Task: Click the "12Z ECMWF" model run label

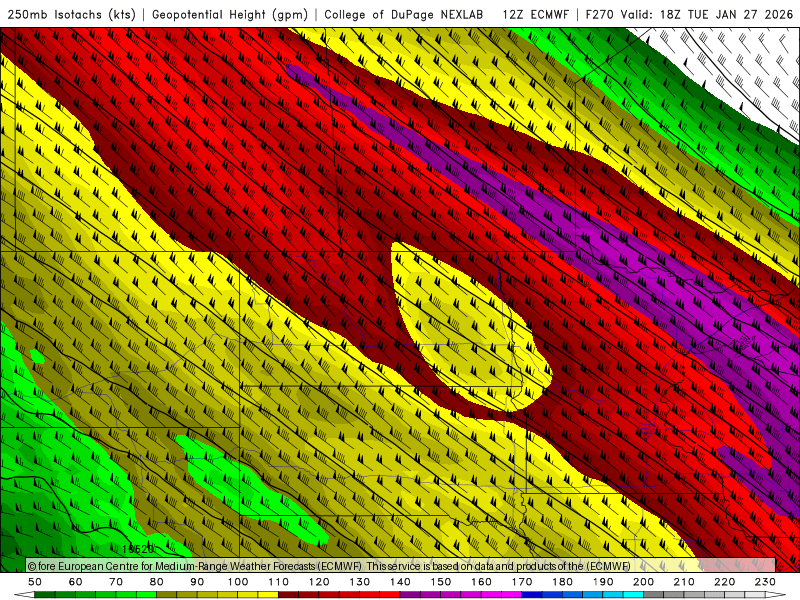Action: point(535,14)
